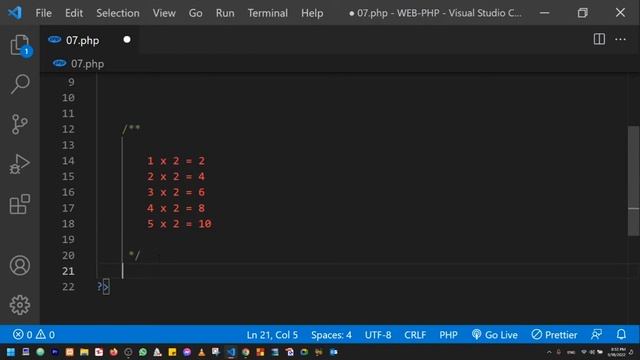Click the line '3 x 2 = 6'
This screenshot has width=640, height=360.
coord(176,192)
